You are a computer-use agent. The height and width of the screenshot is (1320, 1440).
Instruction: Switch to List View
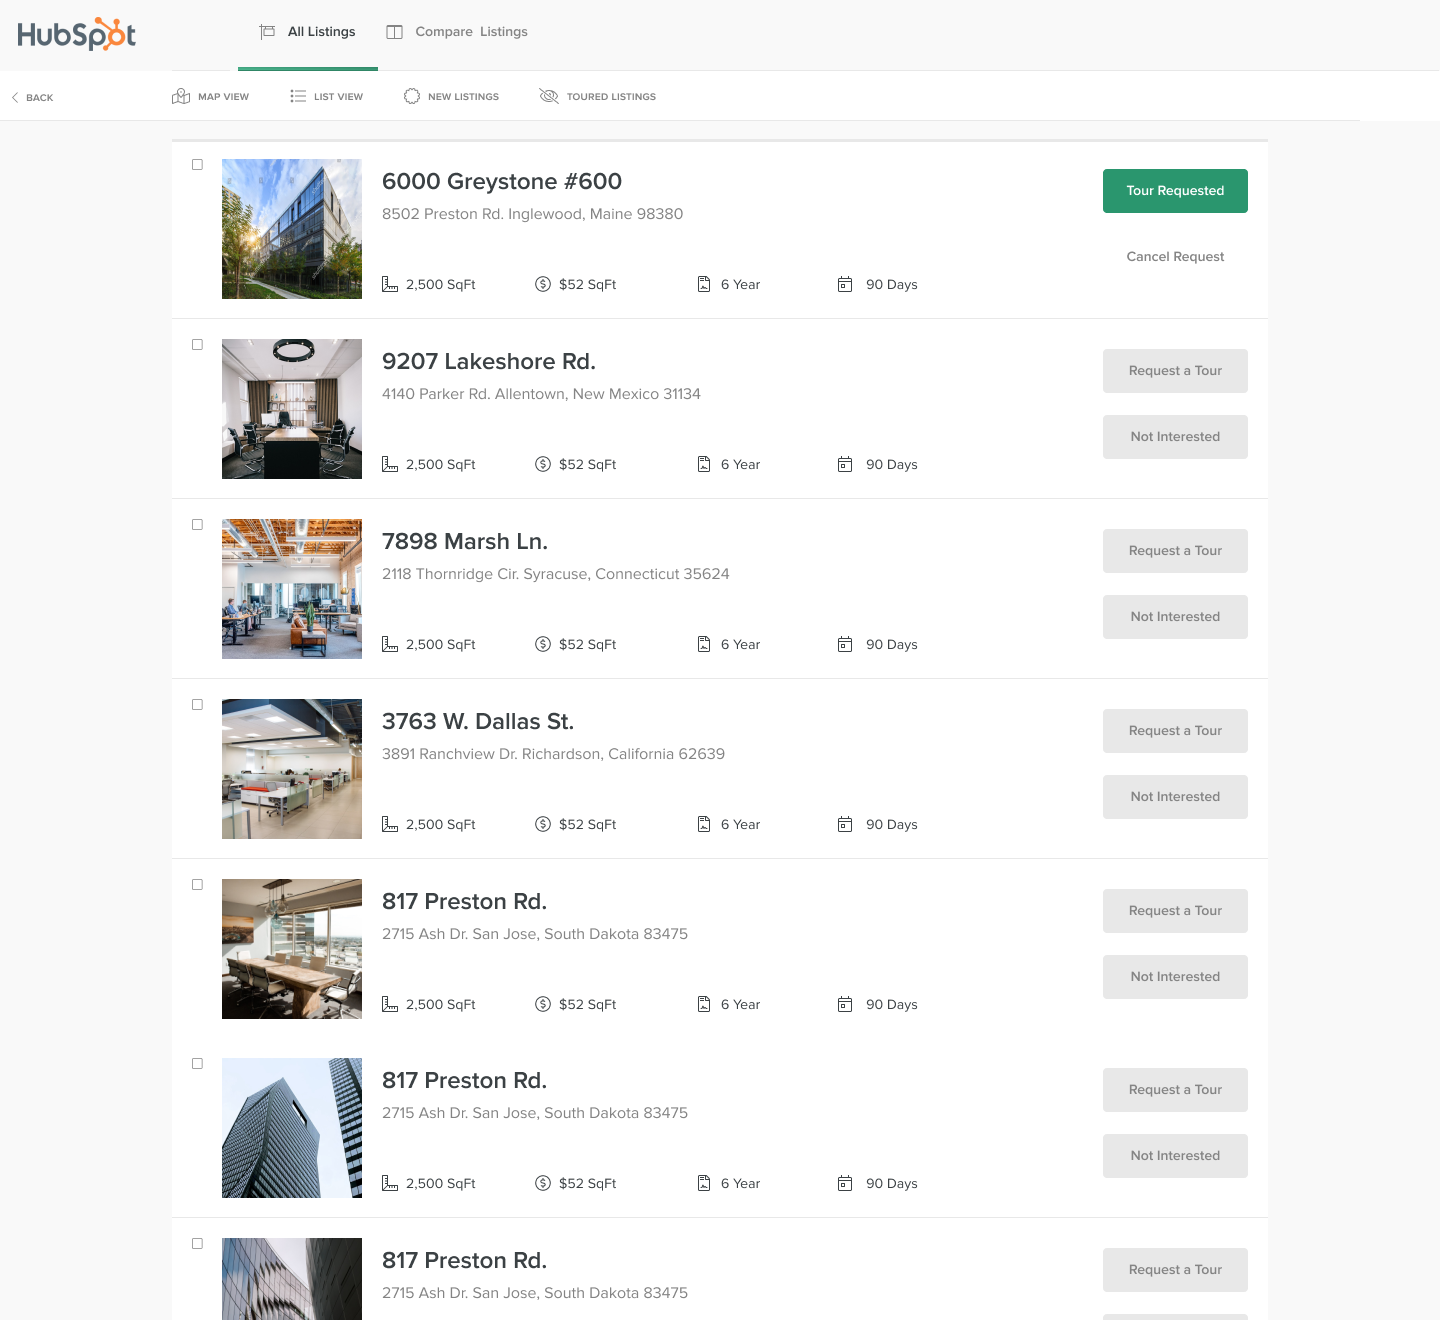327,96
